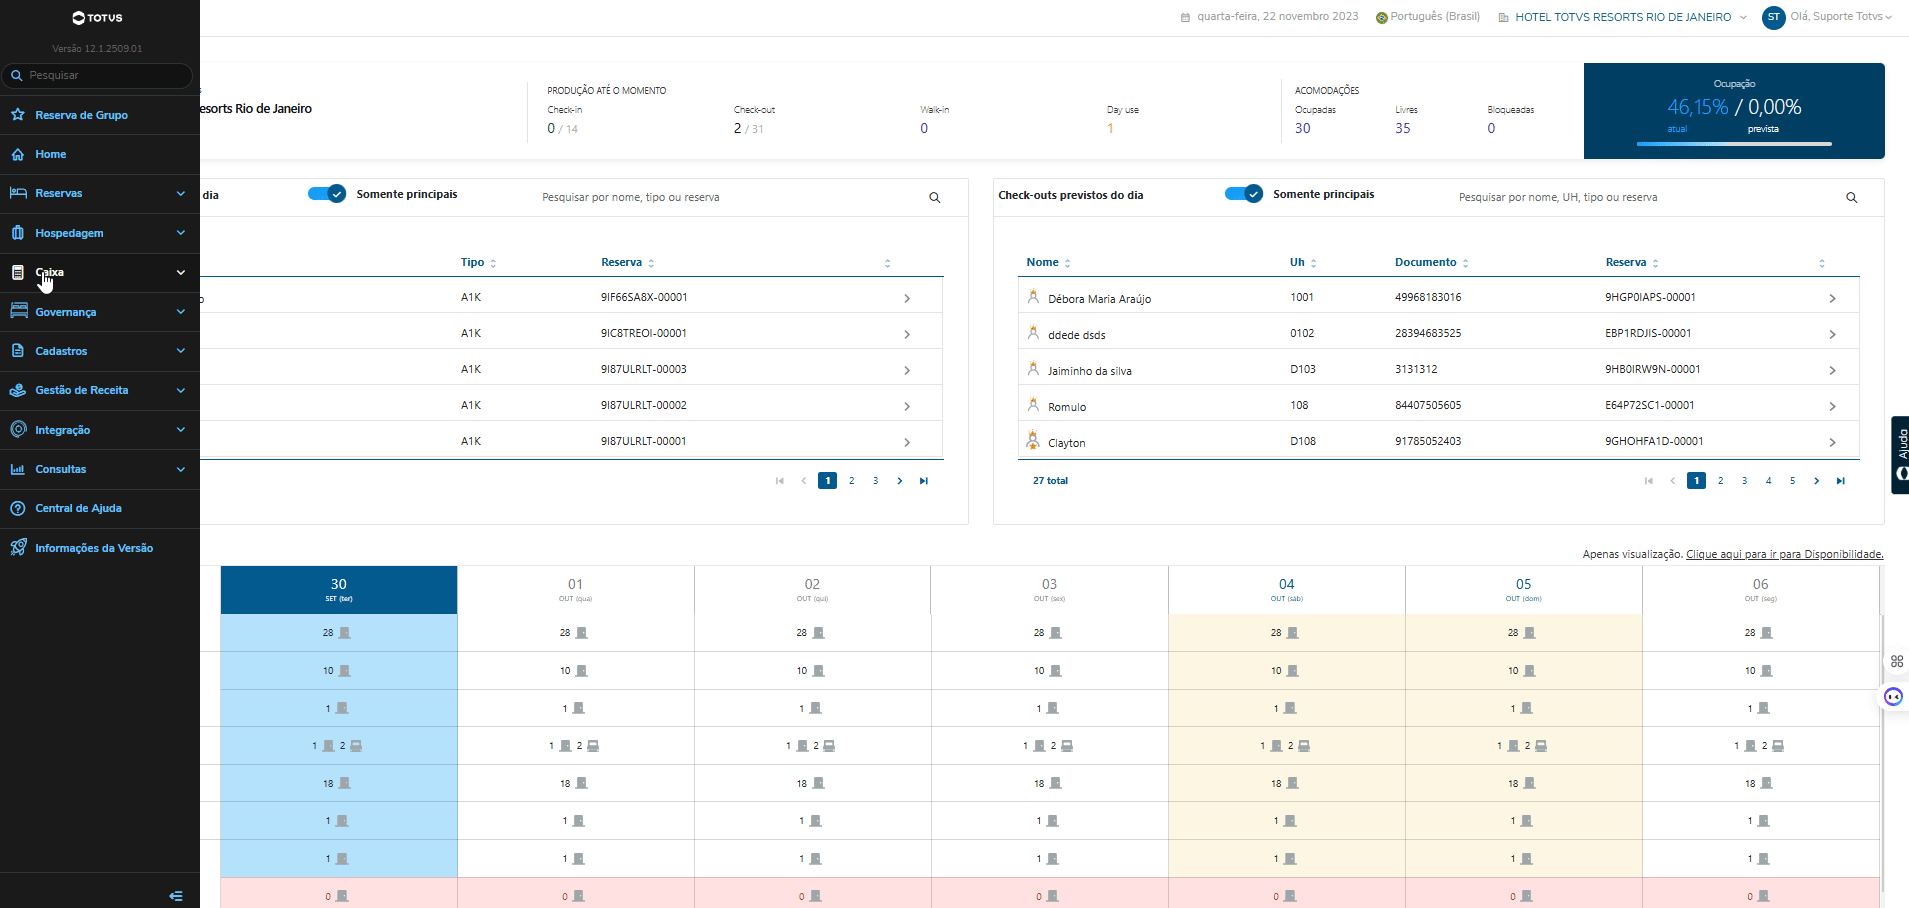Screen dimensions: 1909x908
Task: Click the chatbot assistant icon on right edge
Action: click(1893, 697)
